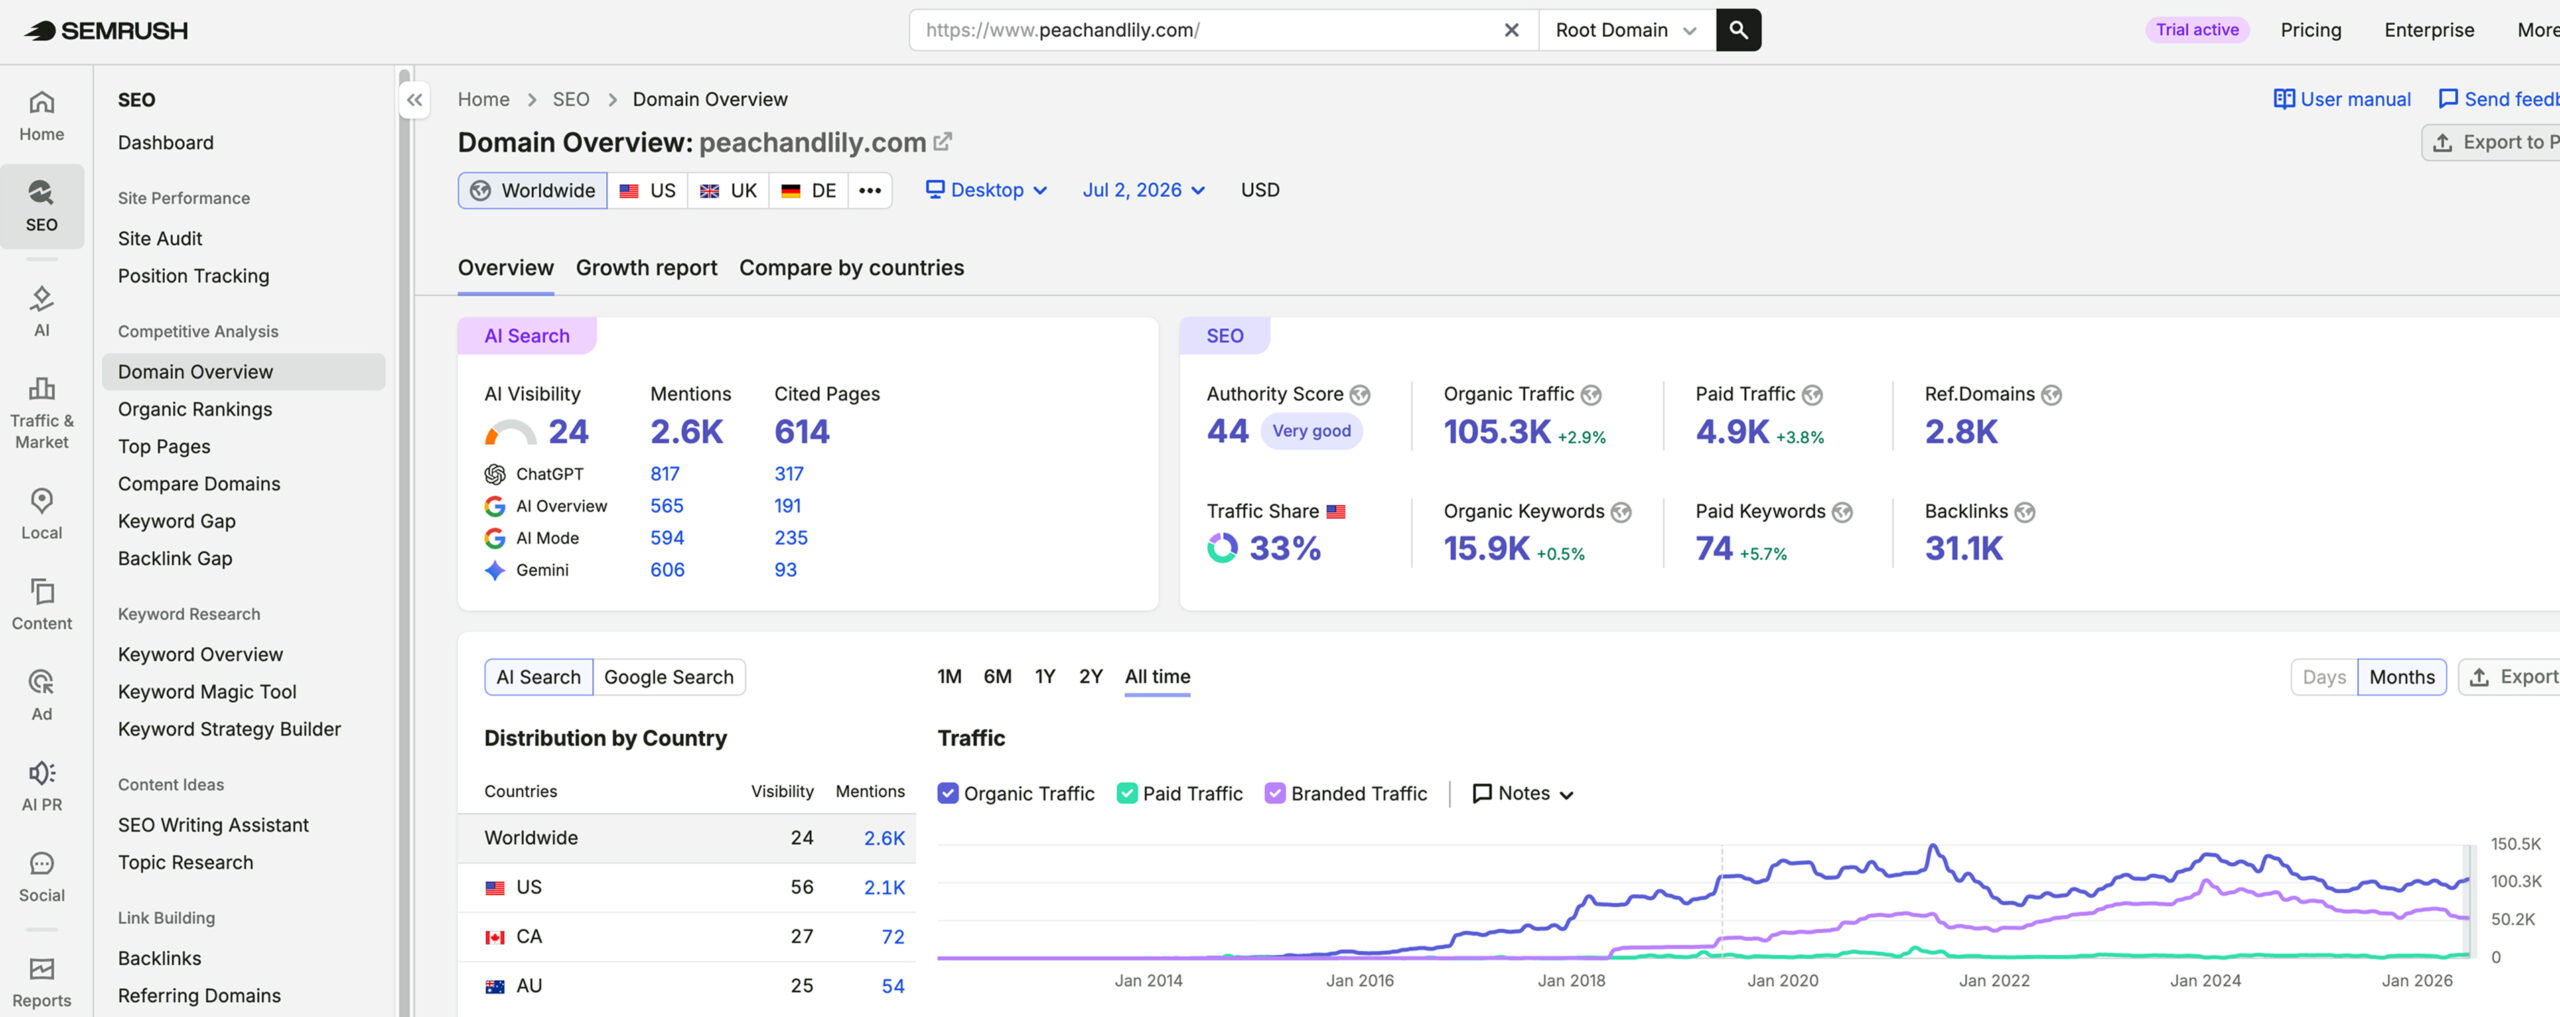The width and height of the screenshot is (2560, 1017).
Task: Click the Gemini sparkle icon
Action: [x=495, y=570]
